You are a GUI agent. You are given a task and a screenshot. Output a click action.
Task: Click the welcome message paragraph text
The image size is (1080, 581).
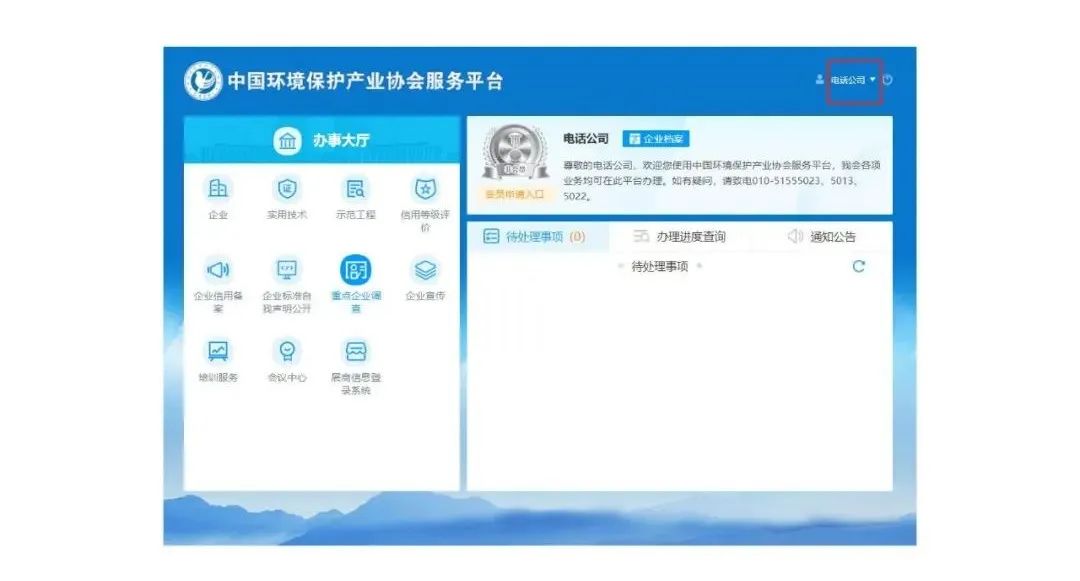click(x=722, y=180)
